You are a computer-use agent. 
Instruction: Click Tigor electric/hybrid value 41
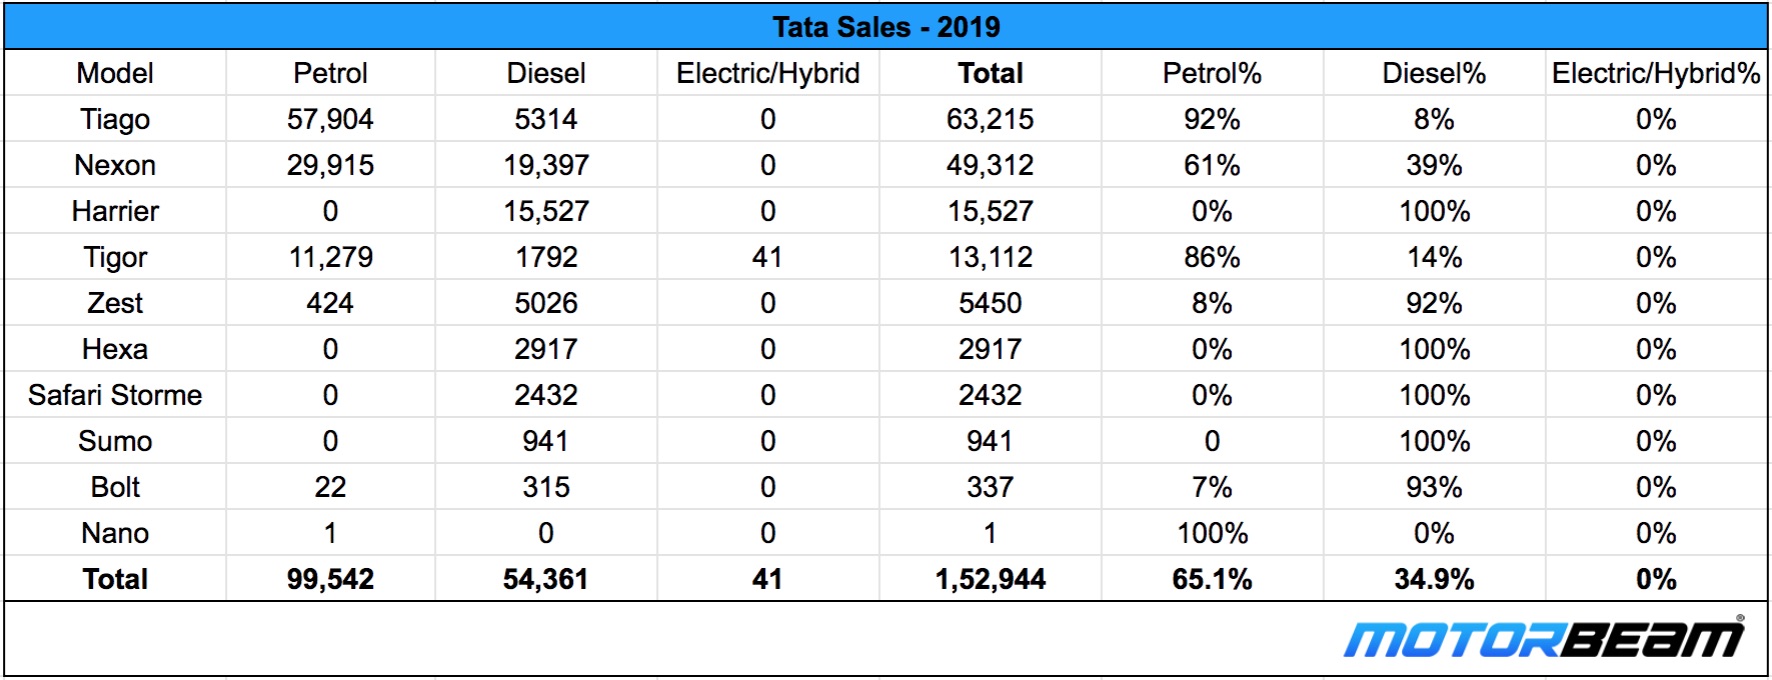[x=768, y=257]
